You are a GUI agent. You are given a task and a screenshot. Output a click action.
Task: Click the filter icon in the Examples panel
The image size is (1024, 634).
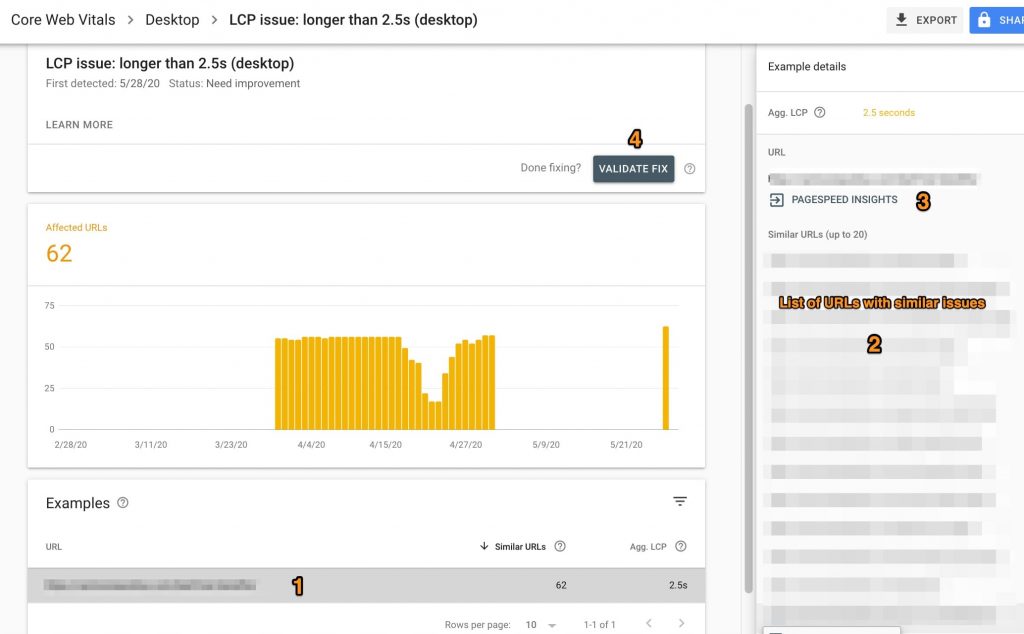pyautogui.click(x=680, y=502)
